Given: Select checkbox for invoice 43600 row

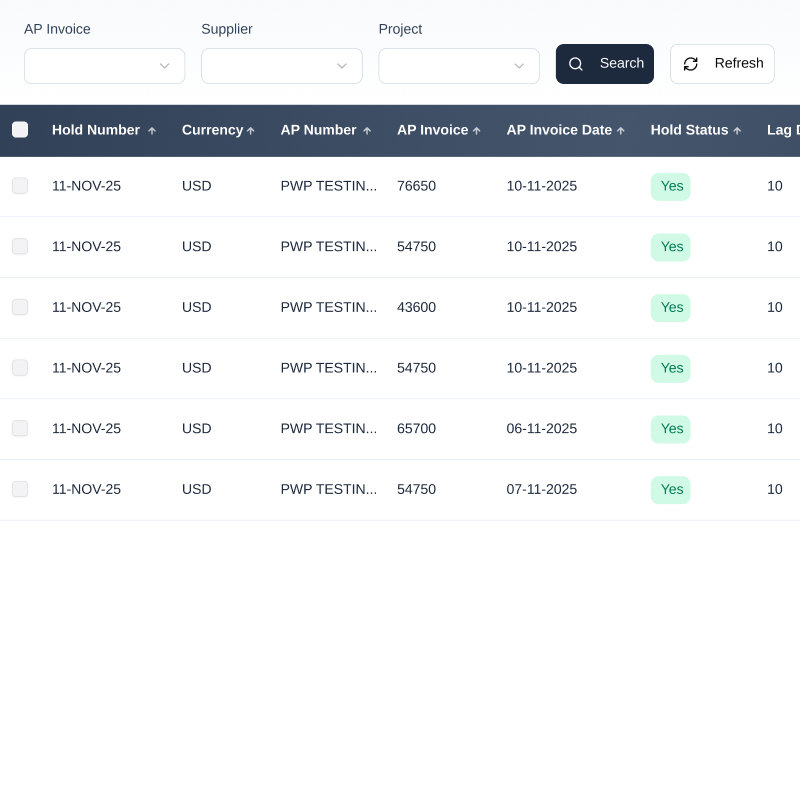Looking at the screenshot, I should pos(20,307).
